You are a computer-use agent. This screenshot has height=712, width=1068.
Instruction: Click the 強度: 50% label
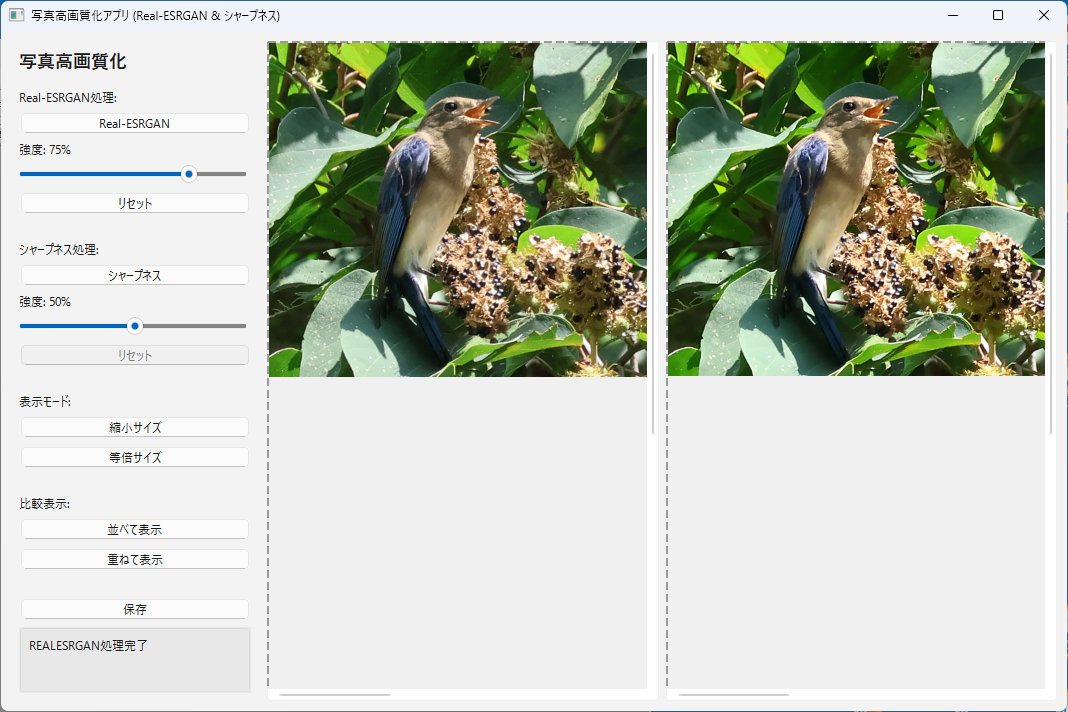tap(45, 302)
